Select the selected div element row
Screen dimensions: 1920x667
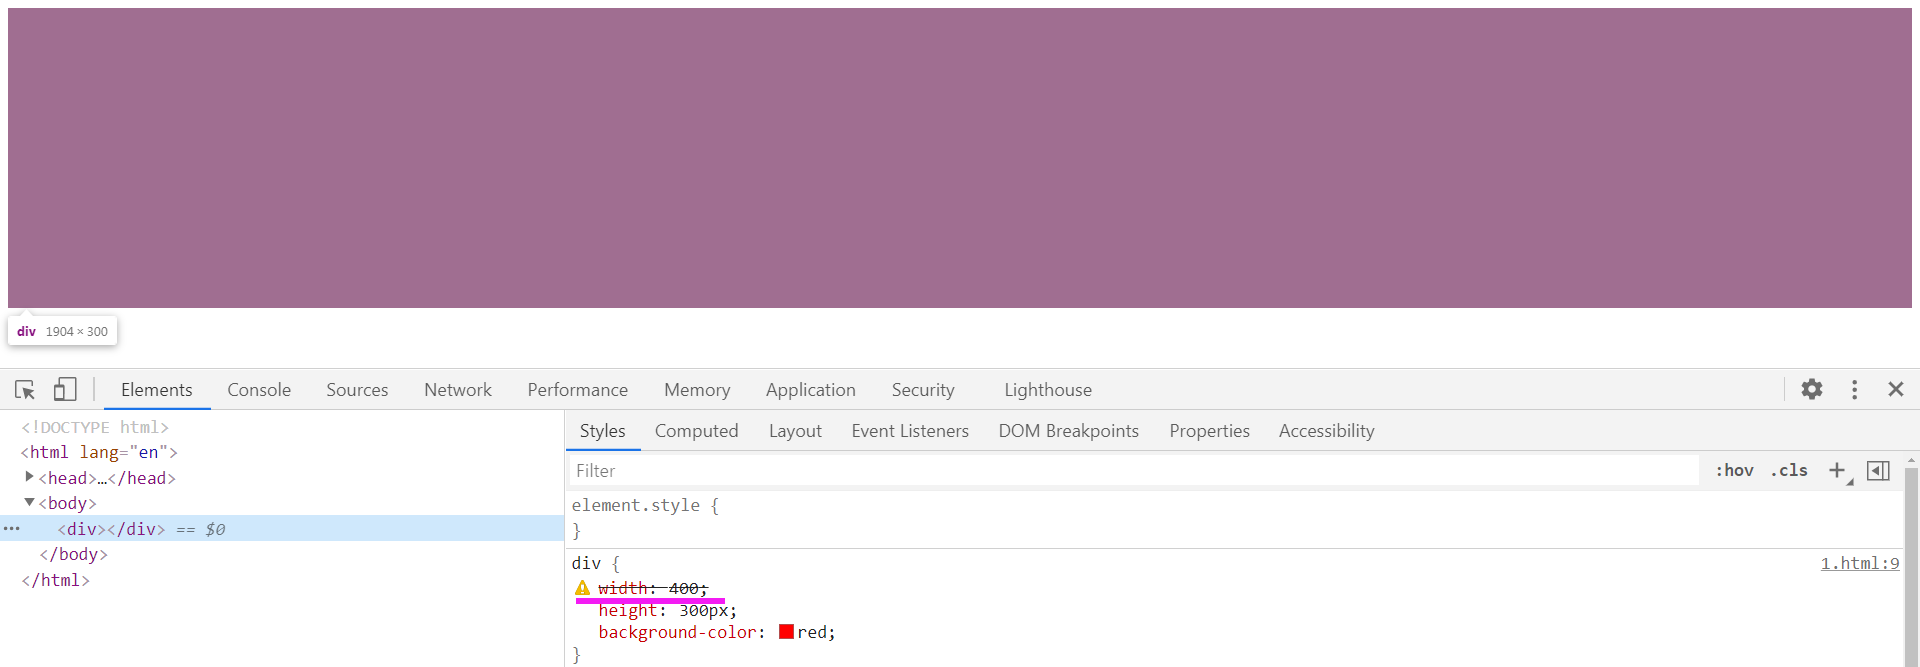282,528
